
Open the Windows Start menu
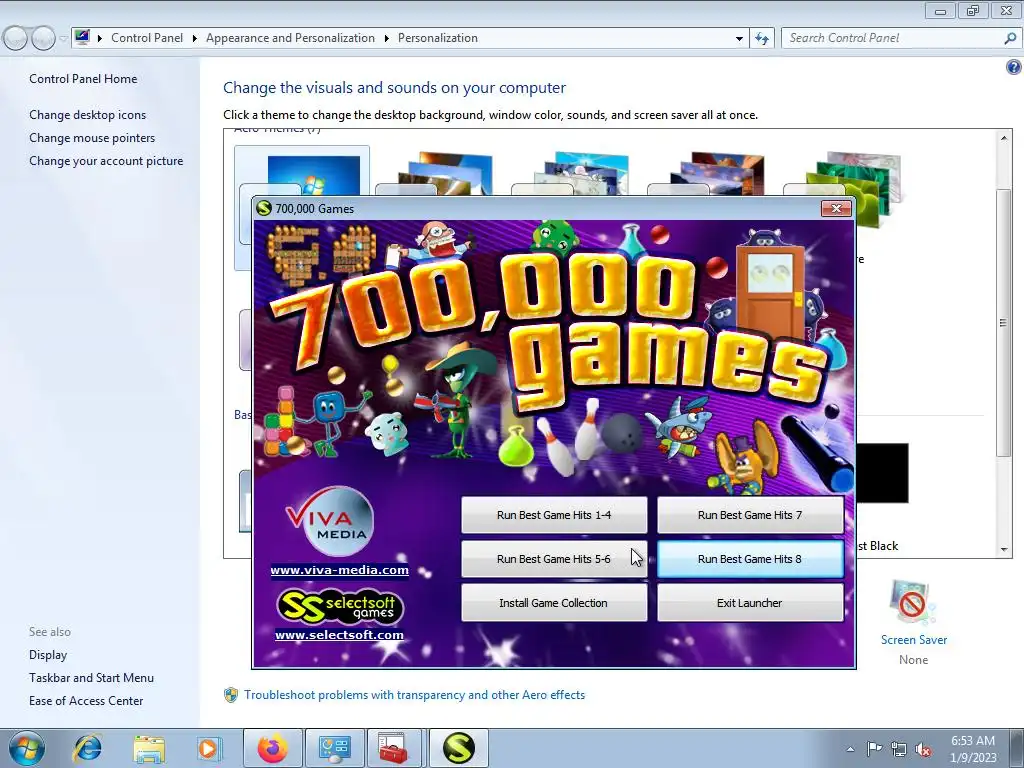click(26, 748)
